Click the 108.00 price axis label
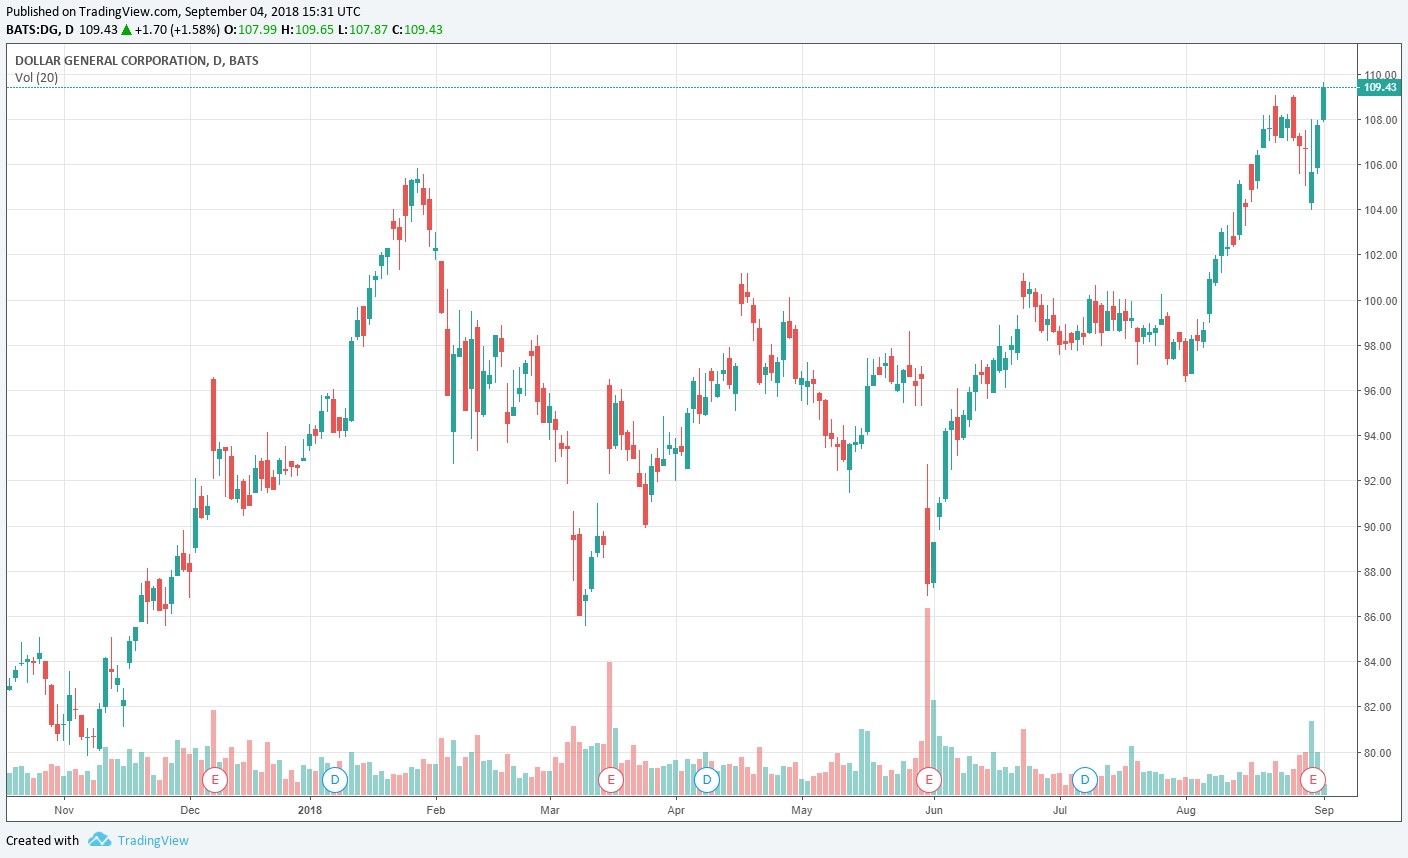Viewport: 1408px width, 858px height. coord(1381,120)
